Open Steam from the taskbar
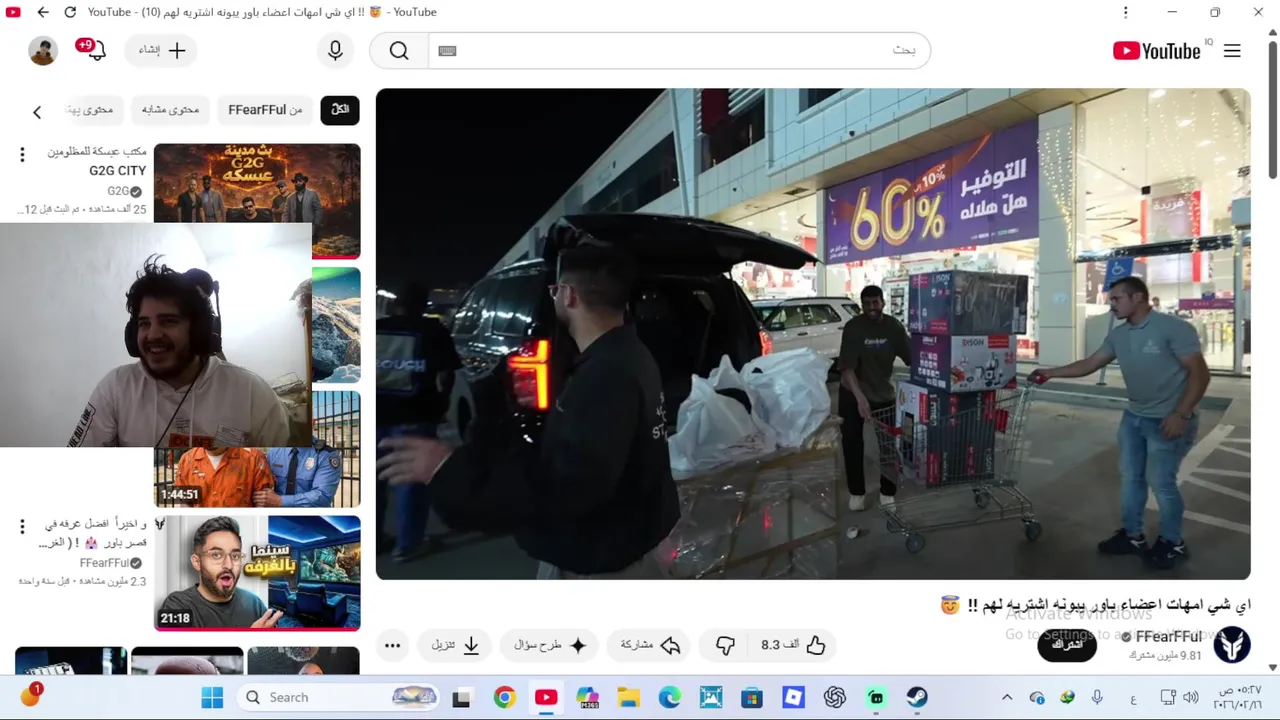 point(917,697)
